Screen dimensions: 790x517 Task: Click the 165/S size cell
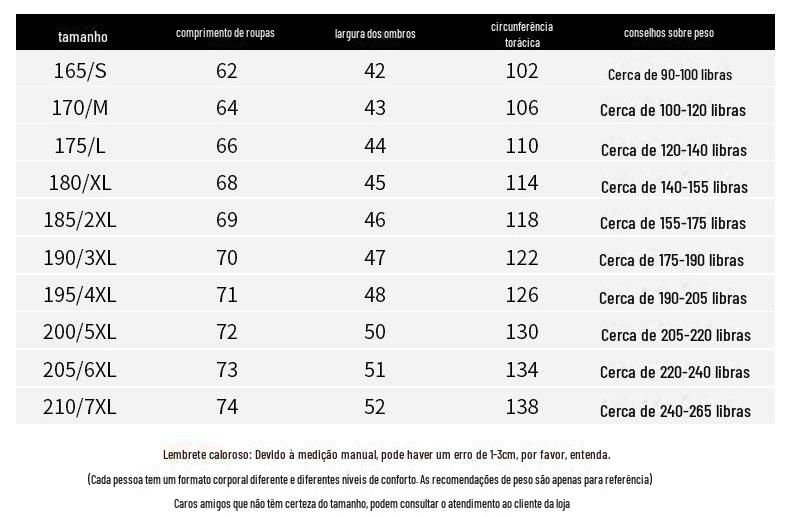pos(80,71)
